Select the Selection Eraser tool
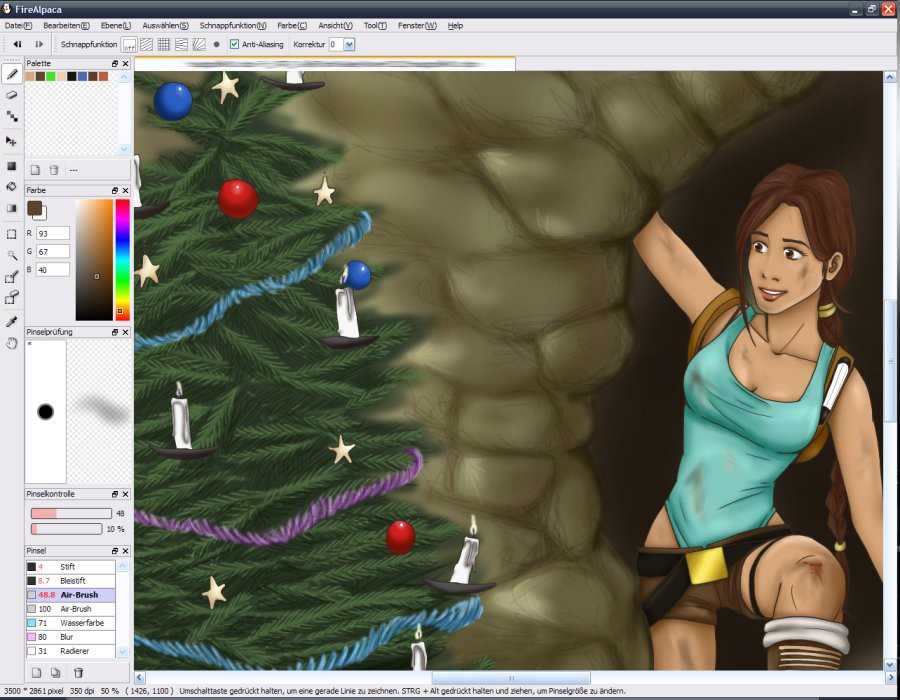Image resolution: width=900 pixels, height=700 pixels. pos(11,298)
